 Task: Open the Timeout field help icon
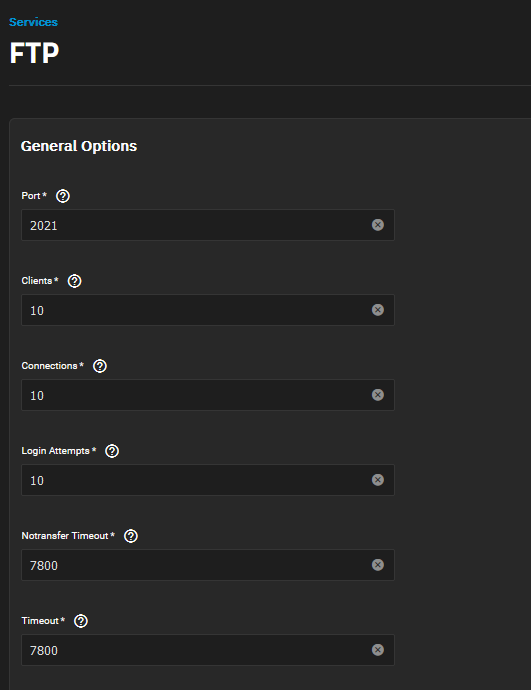(x=81, y=621)
